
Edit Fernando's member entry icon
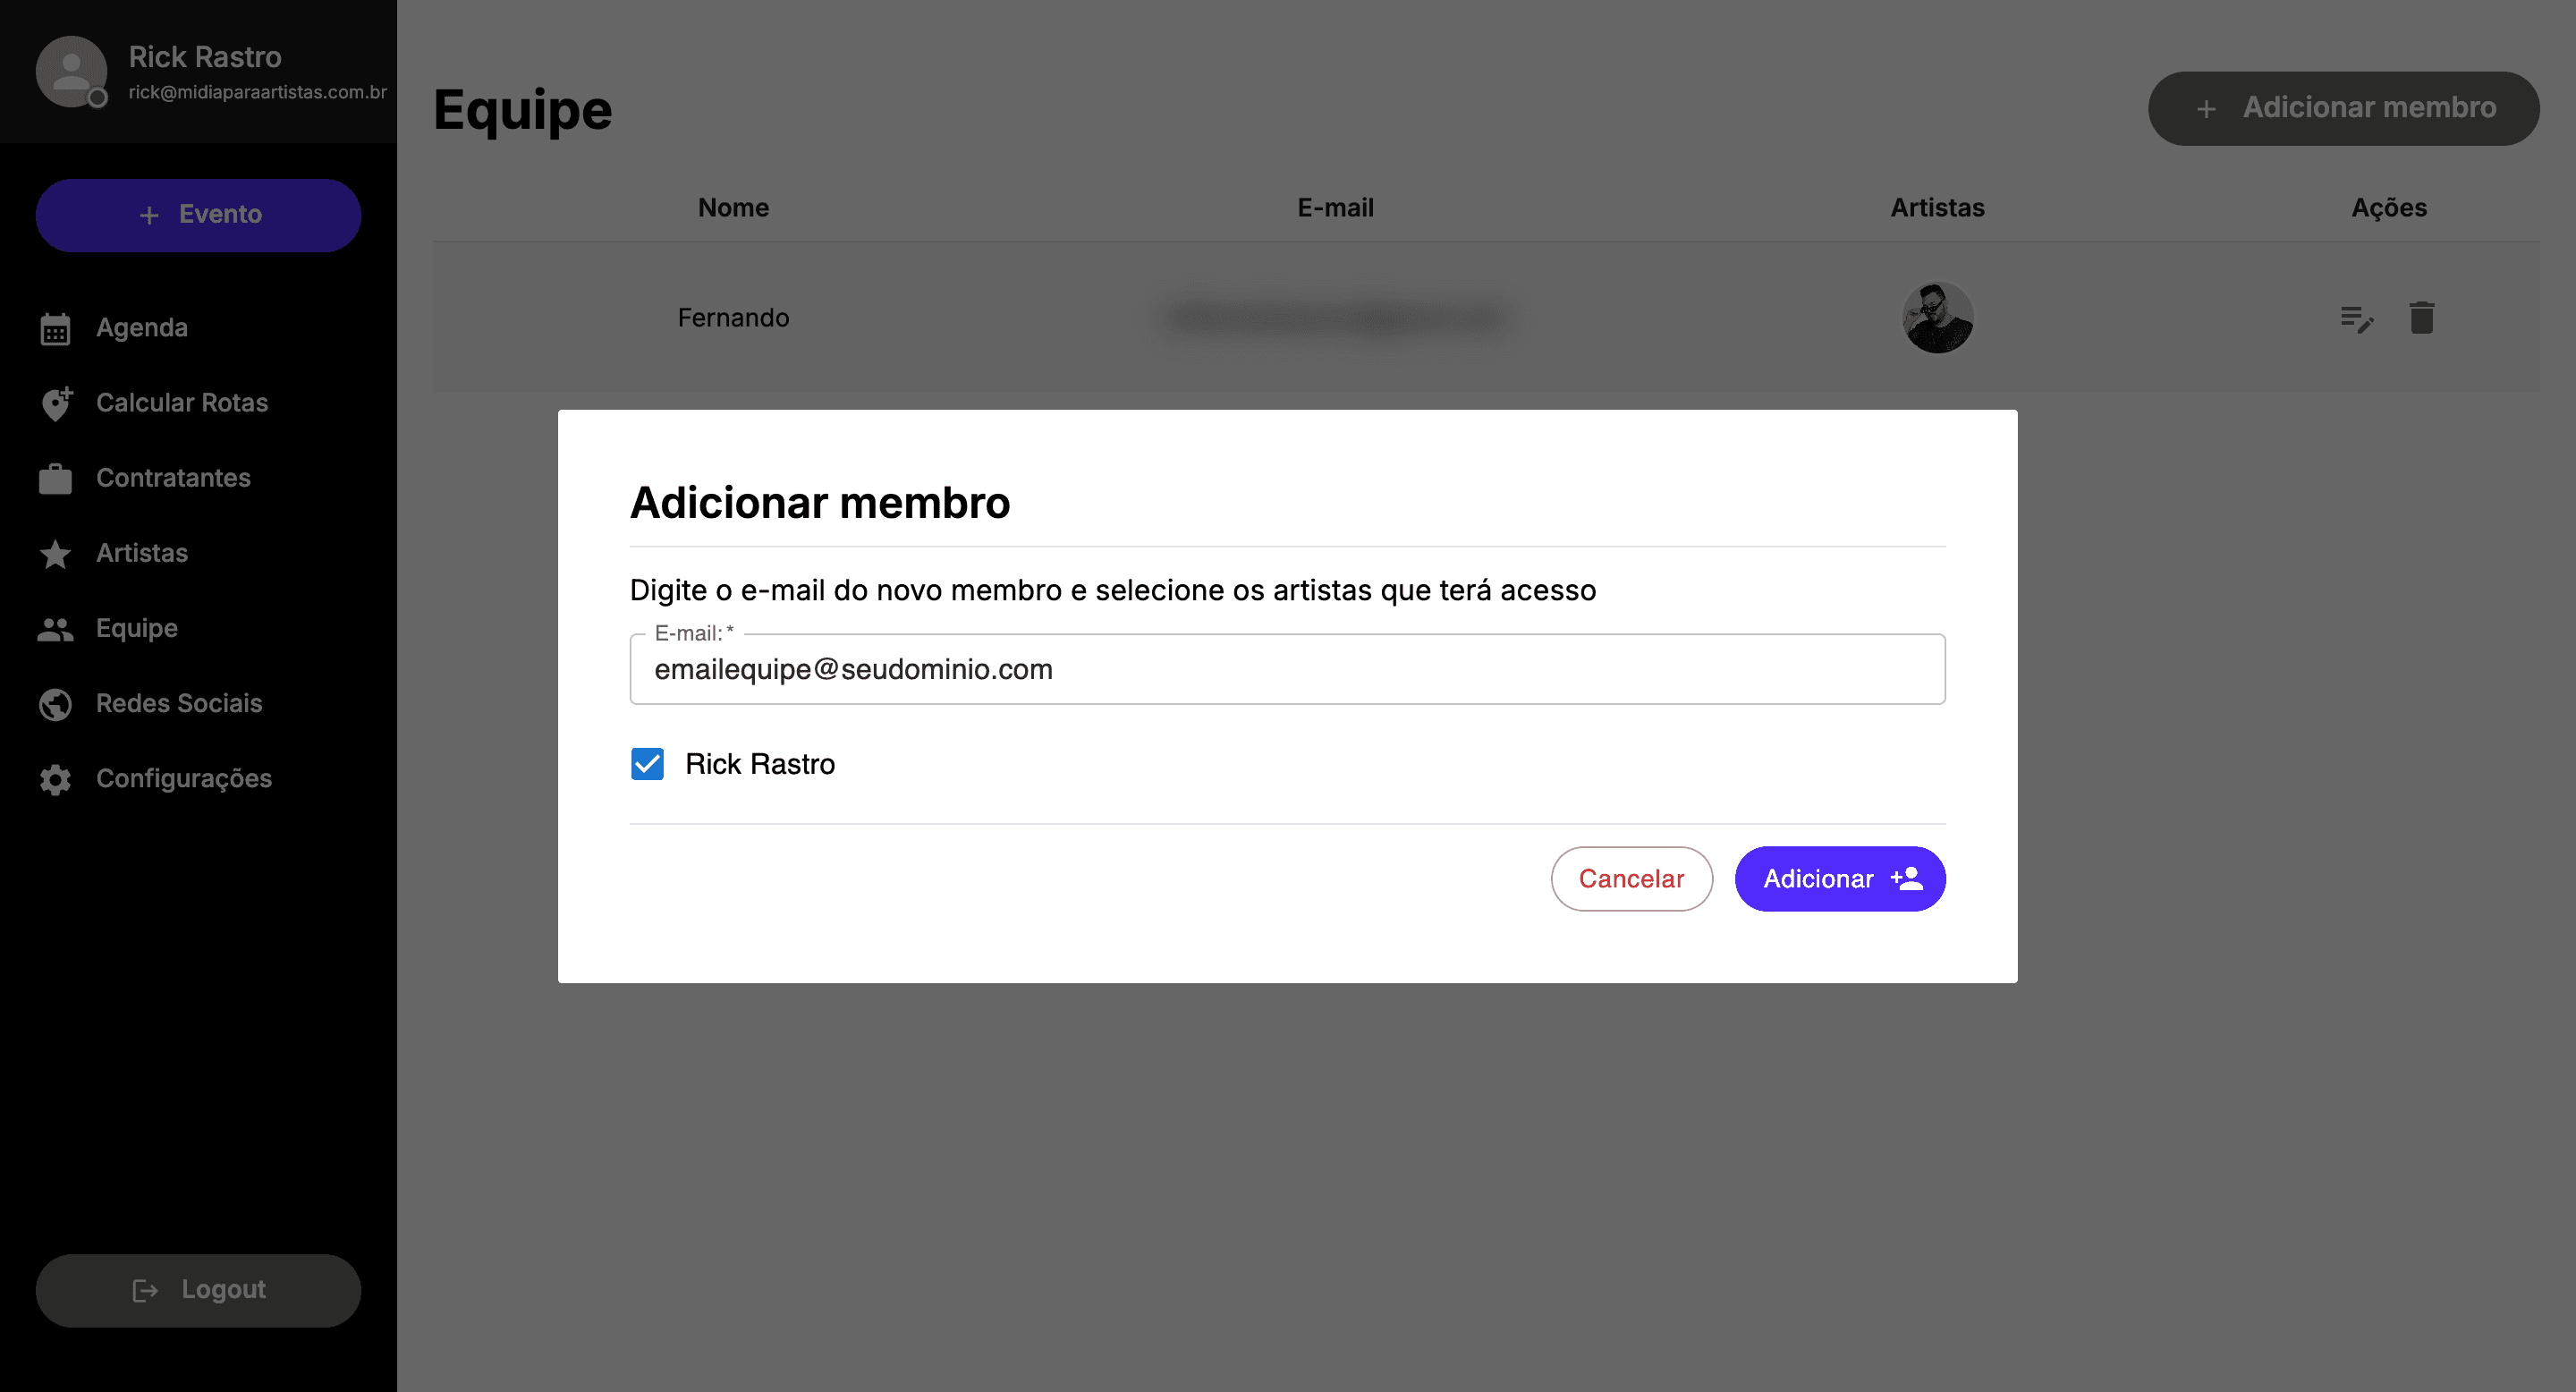point(2357,319)
